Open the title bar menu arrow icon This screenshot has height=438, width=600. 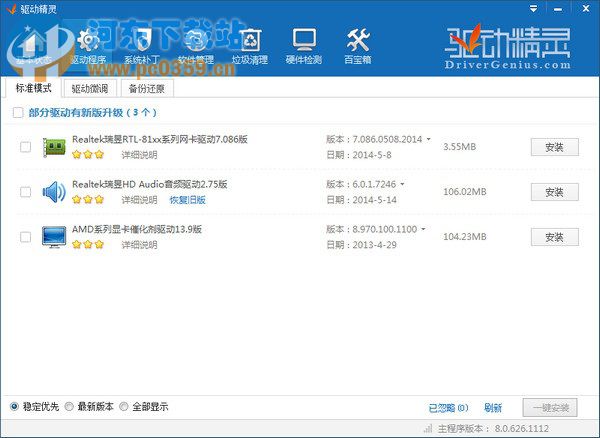[x=533, y=8]
